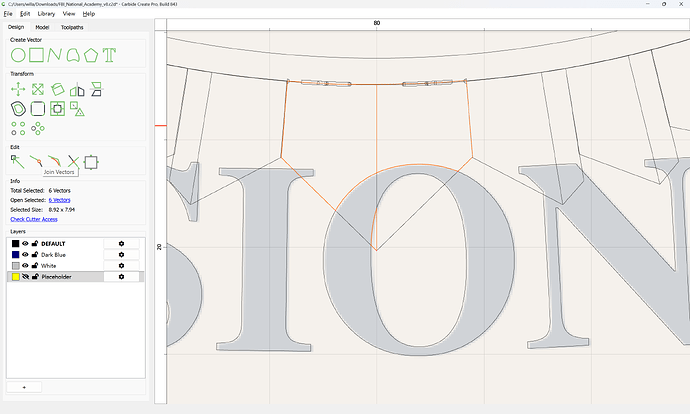This screenshot has height=414, width=690.
Task: Open the Linear Array tool
Action: coord(18,128)
